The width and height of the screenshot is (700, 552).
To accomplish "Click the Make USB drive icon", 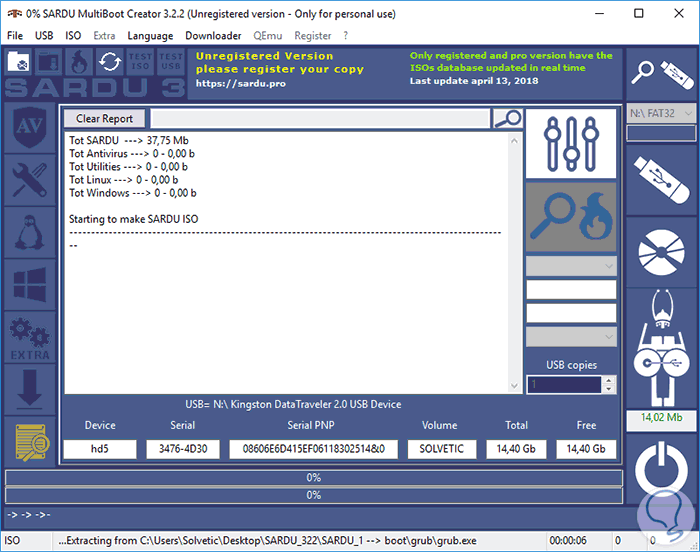I will point(662,180).
